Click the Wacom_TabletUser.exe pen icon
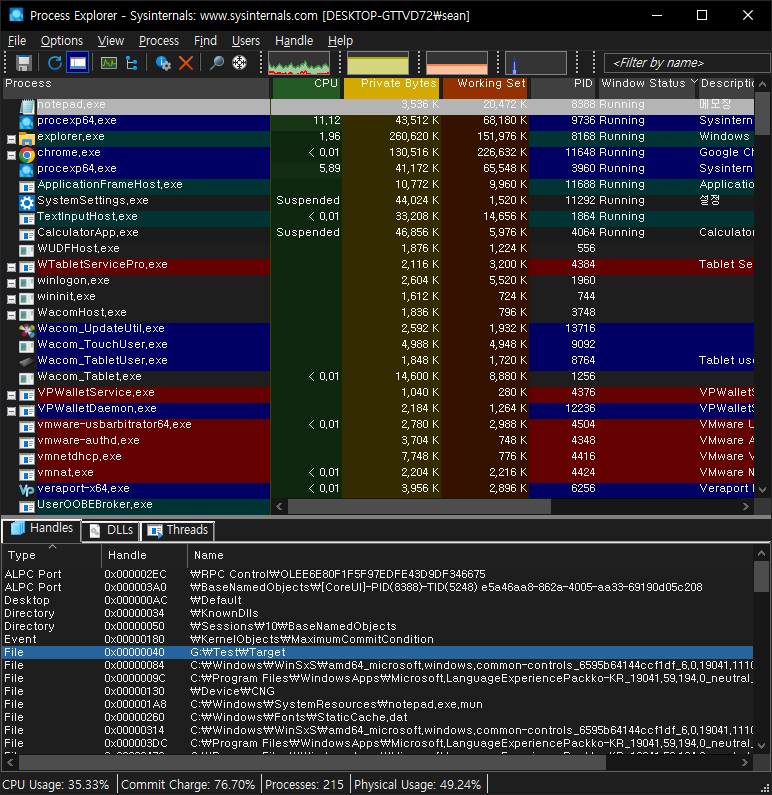772x795 pixels. pyautogui.click(x=27, y=362)
